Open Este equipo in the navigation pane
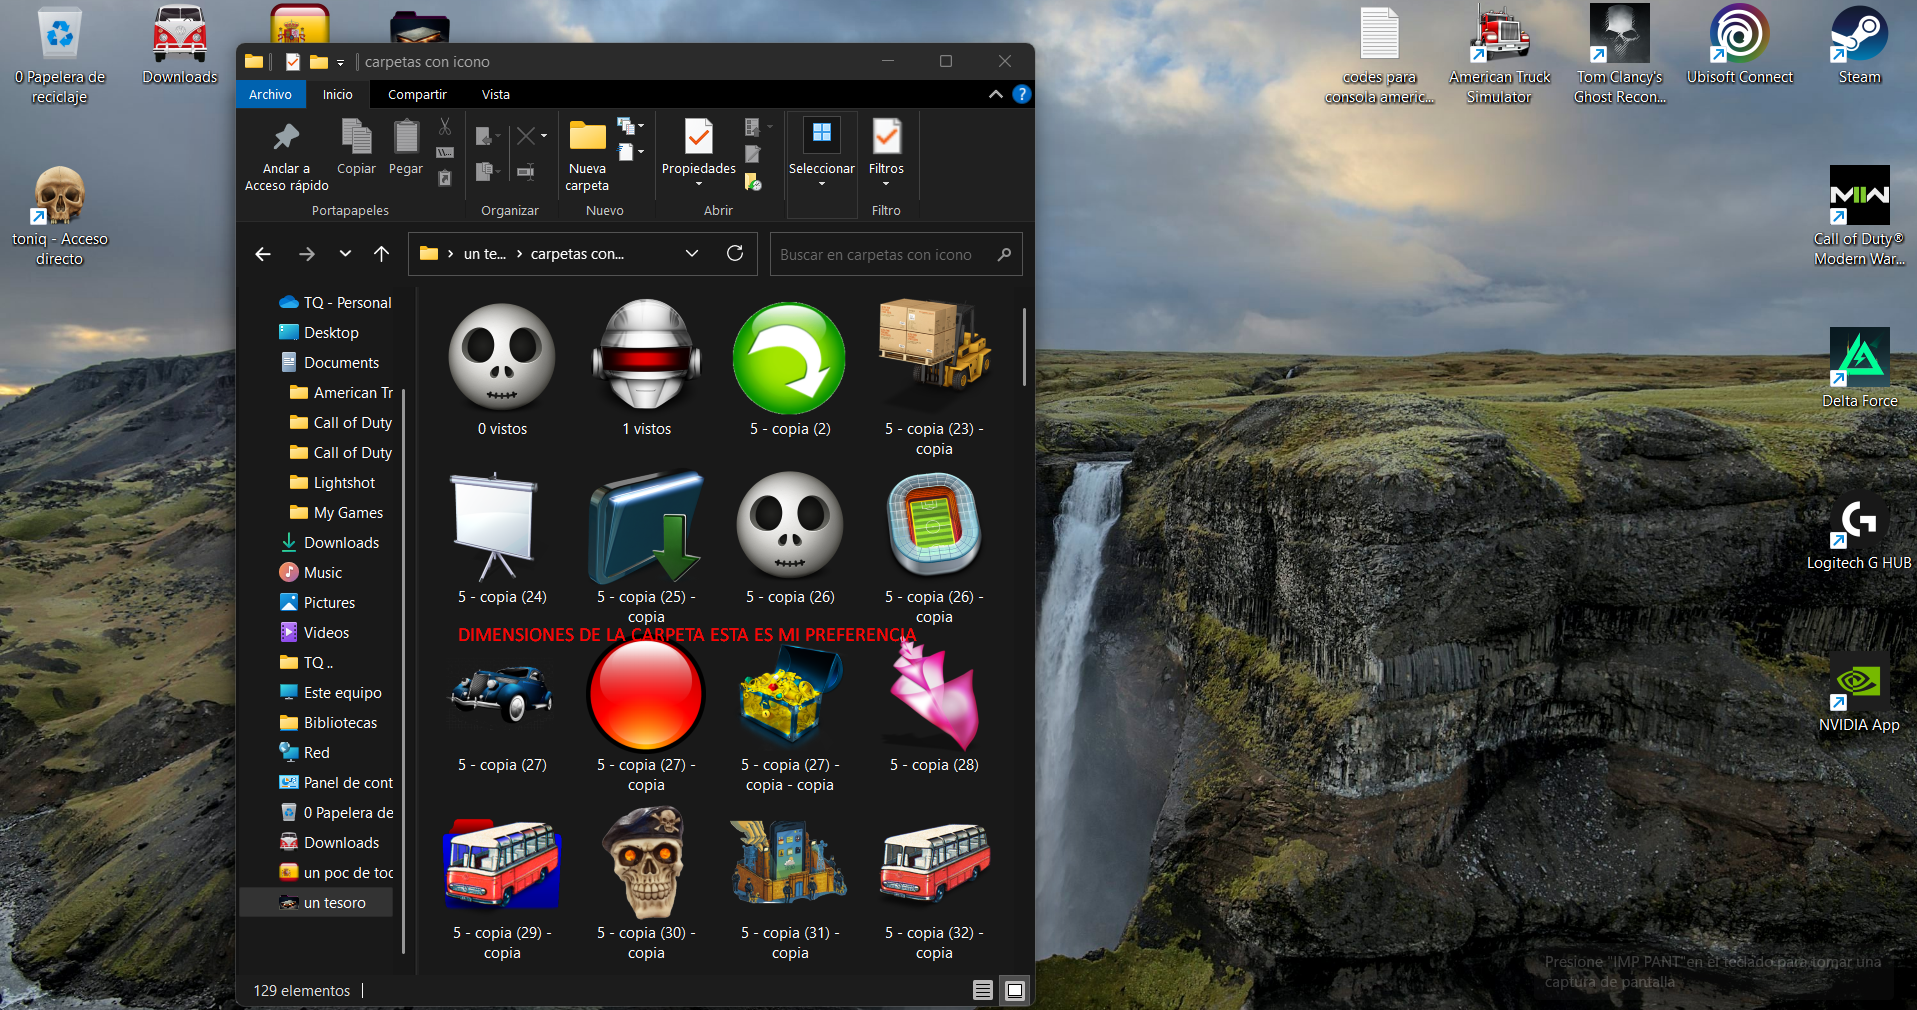 [x=331, y=692]
